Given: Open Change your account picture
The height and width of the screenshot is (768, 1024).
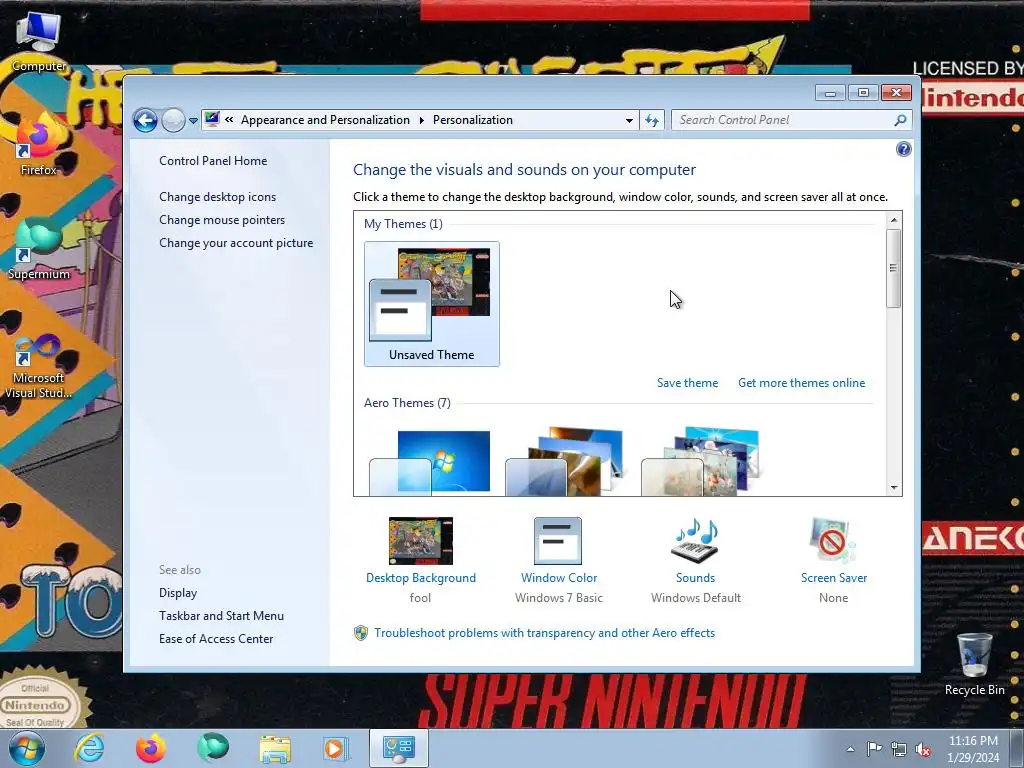Looking at the screenshot, I should point(236,243).
